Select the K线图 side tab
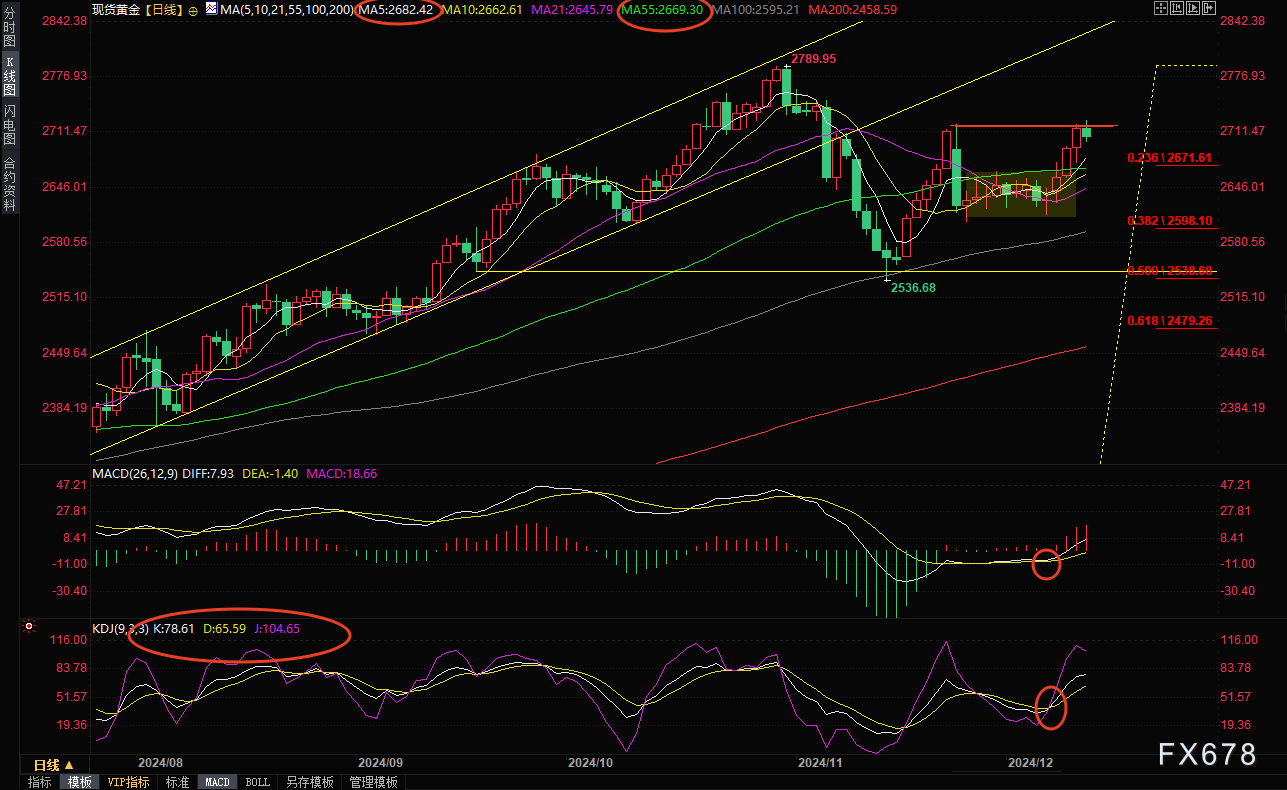This screenshot has width=1287, height=790. point(9,74)
